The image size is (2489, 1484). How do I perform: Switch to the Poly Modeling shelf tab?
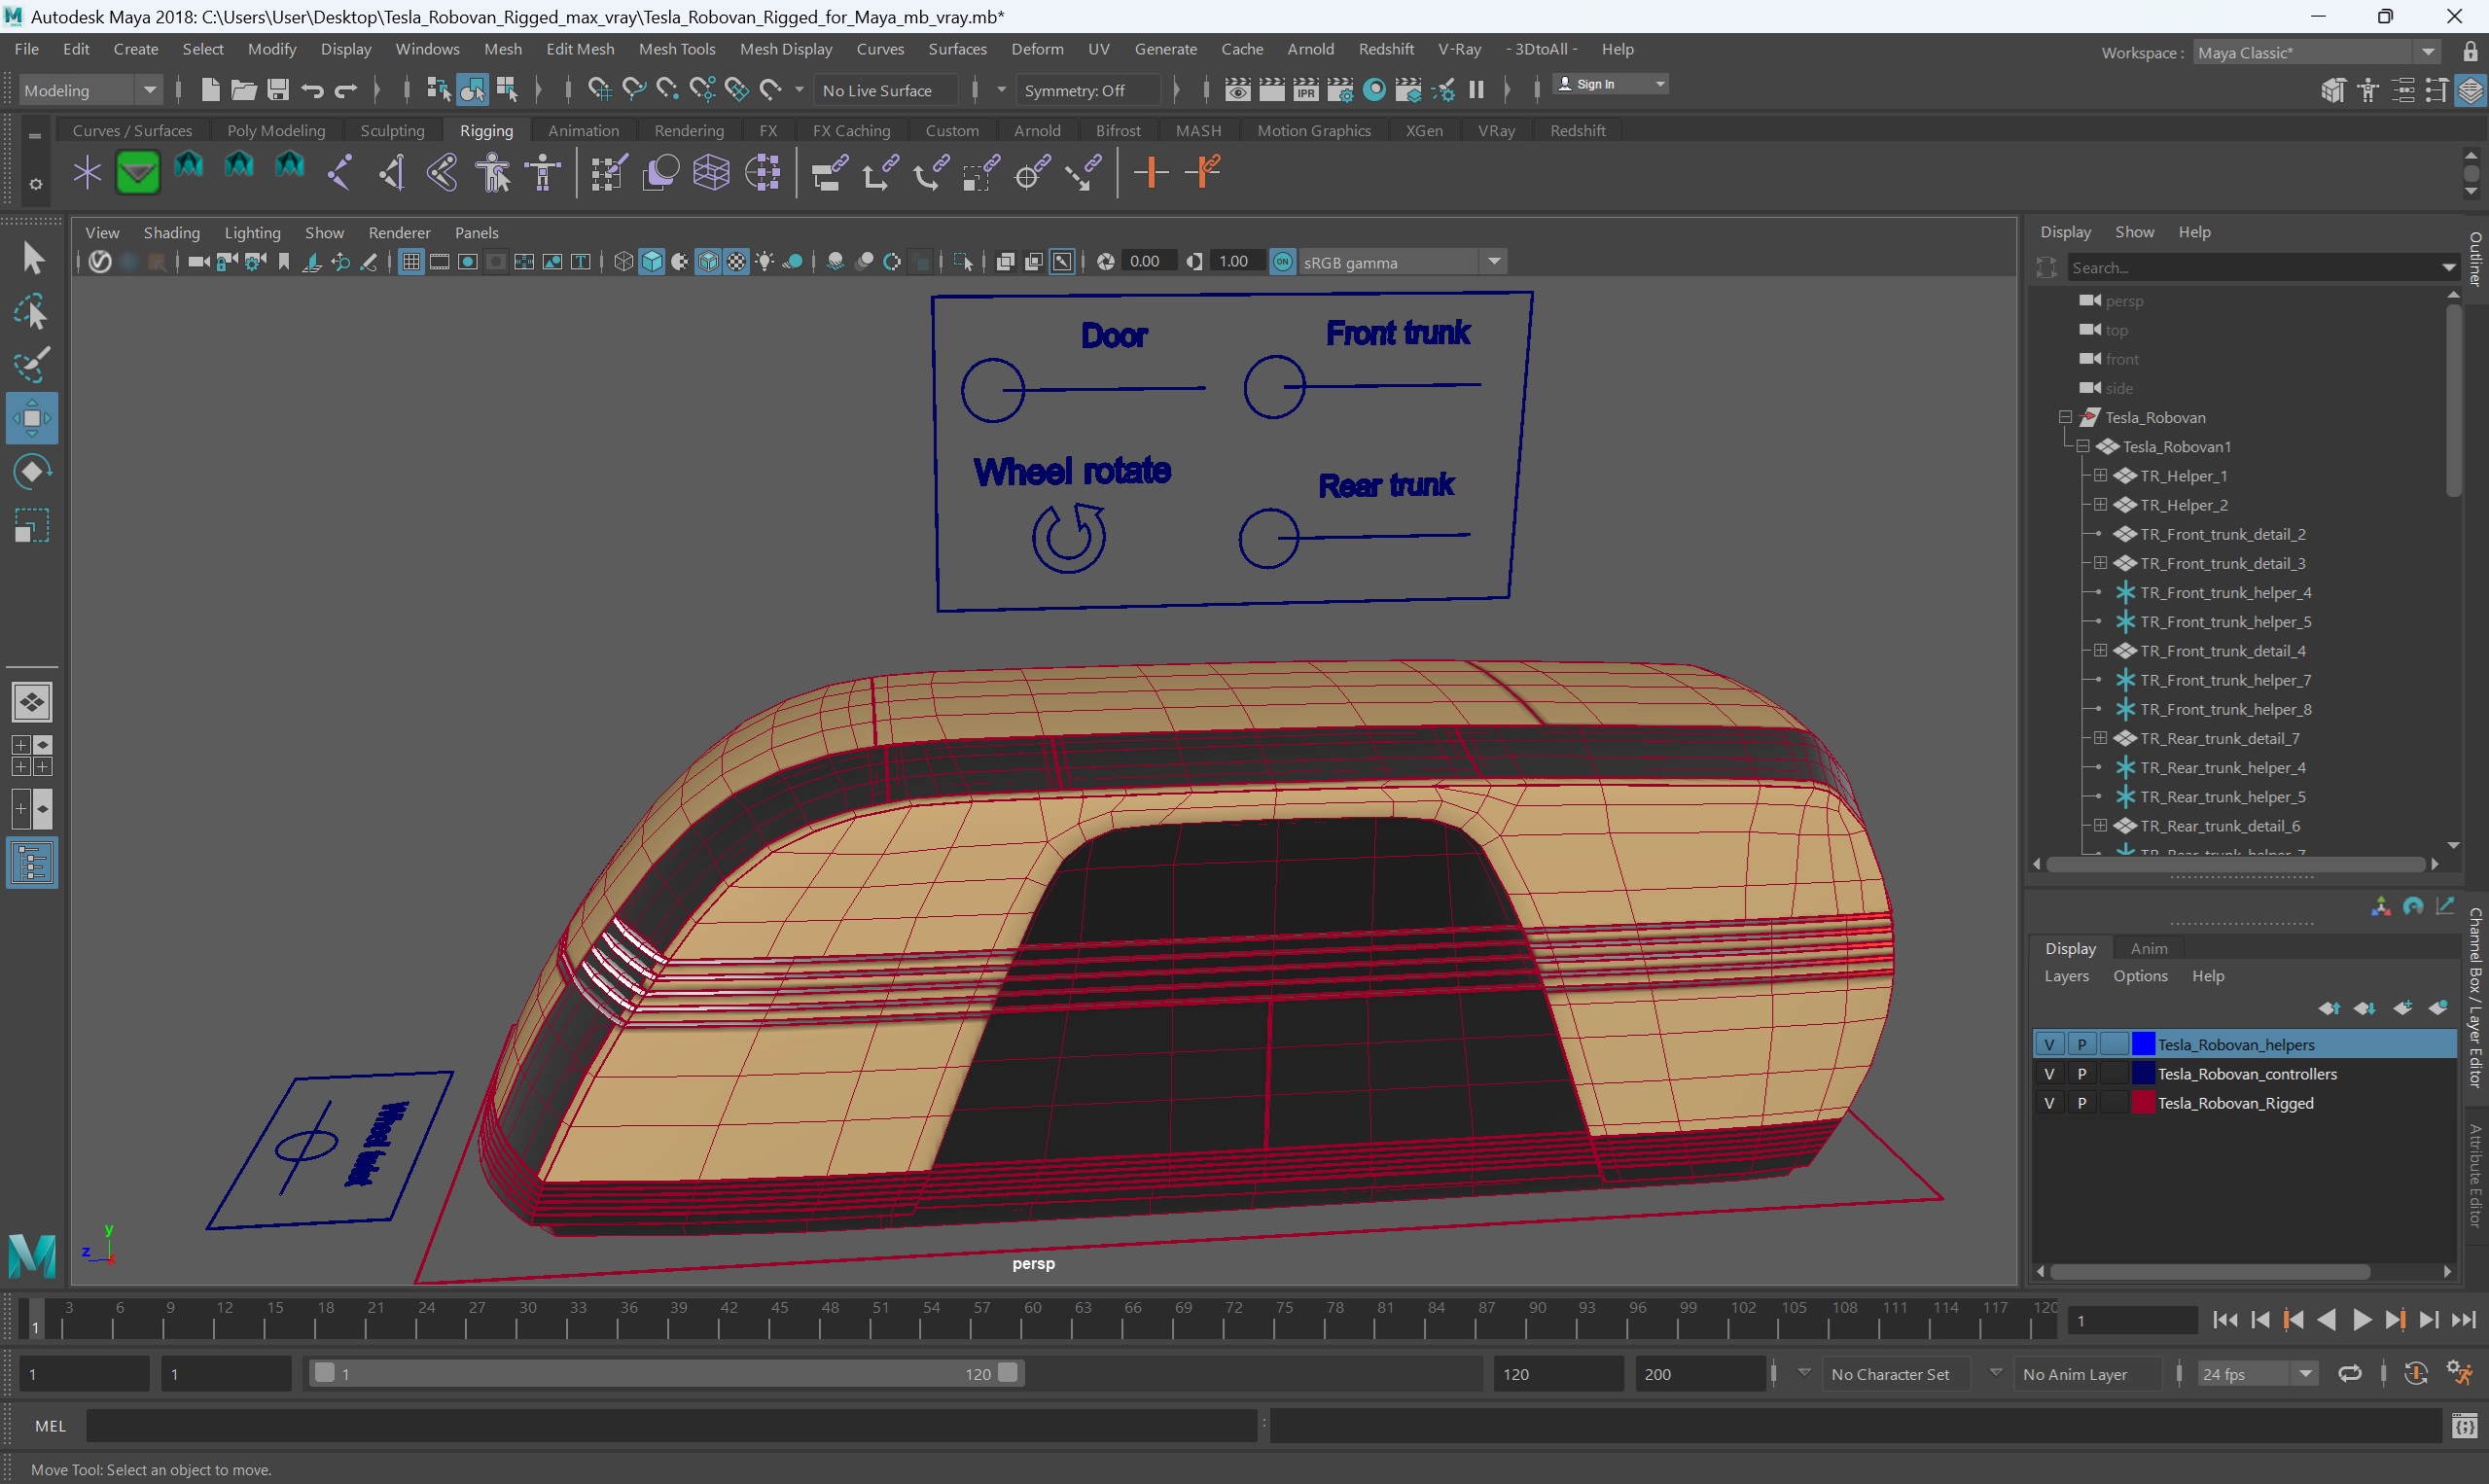point(276,130)
